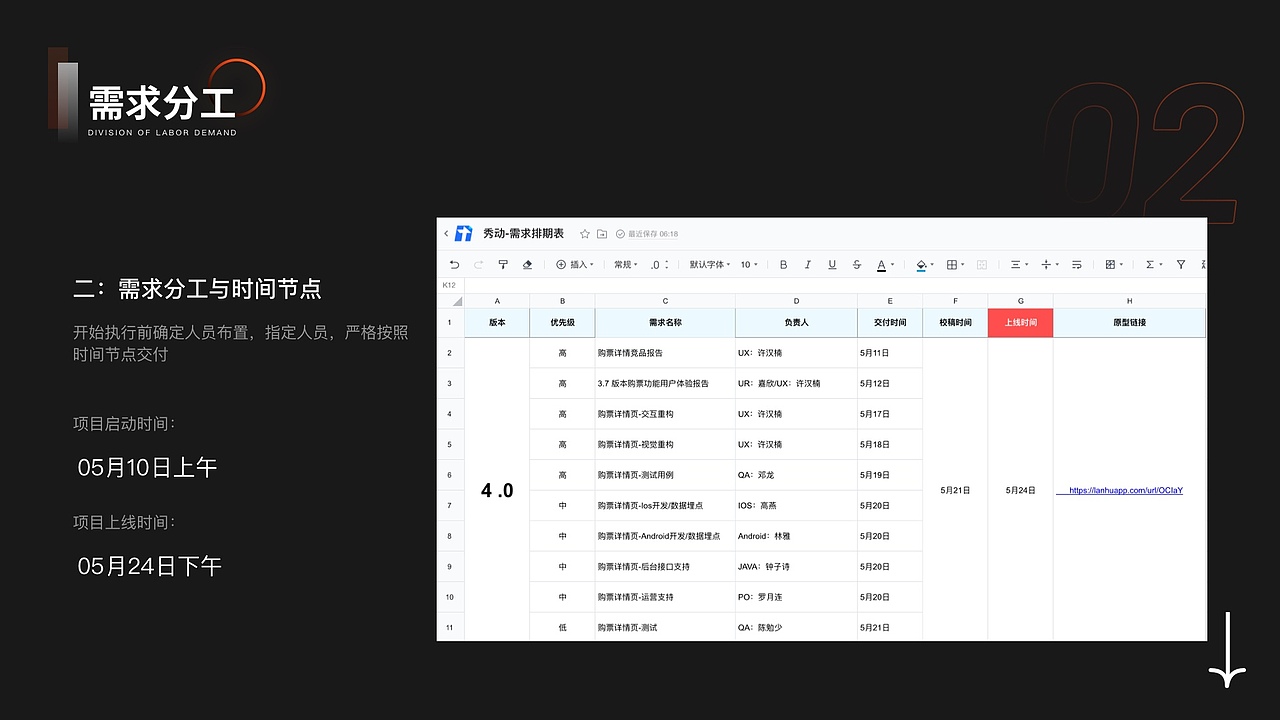Click the merge cells icon
The height and width of the screenshot is (720, 1280).
982,264
